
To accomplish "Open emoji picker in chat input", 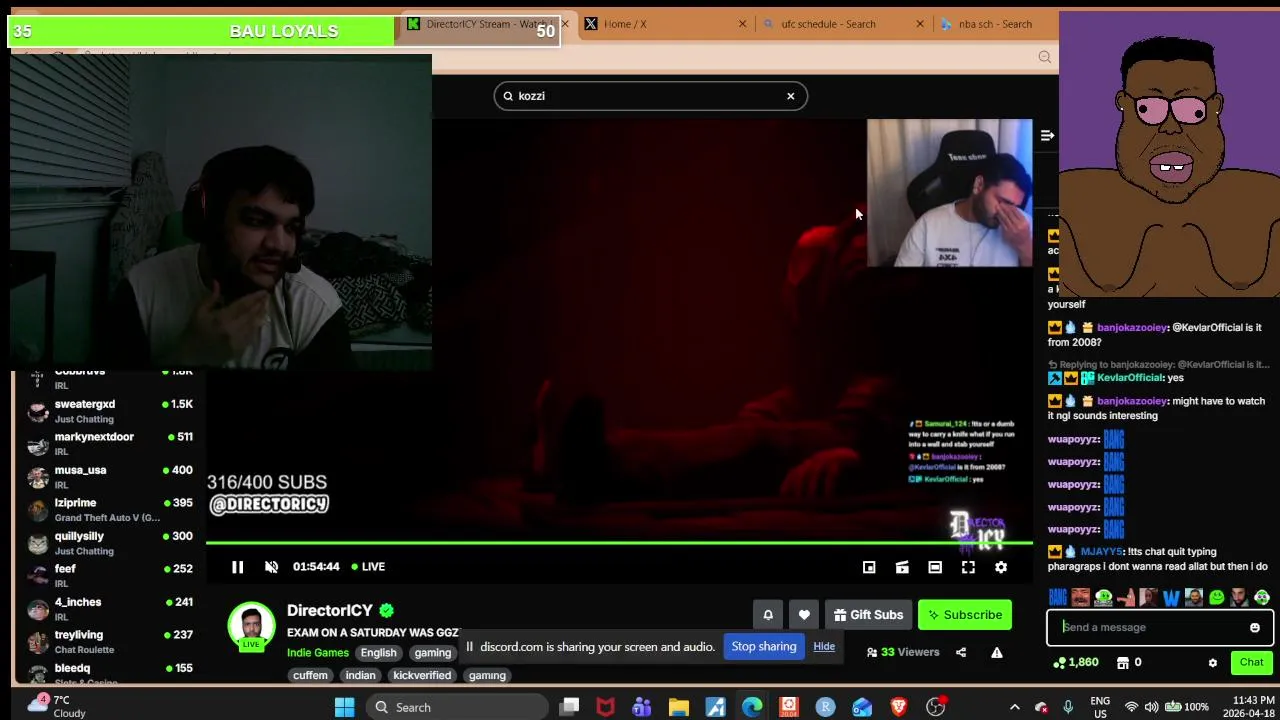I will (x=1254, y=628).
